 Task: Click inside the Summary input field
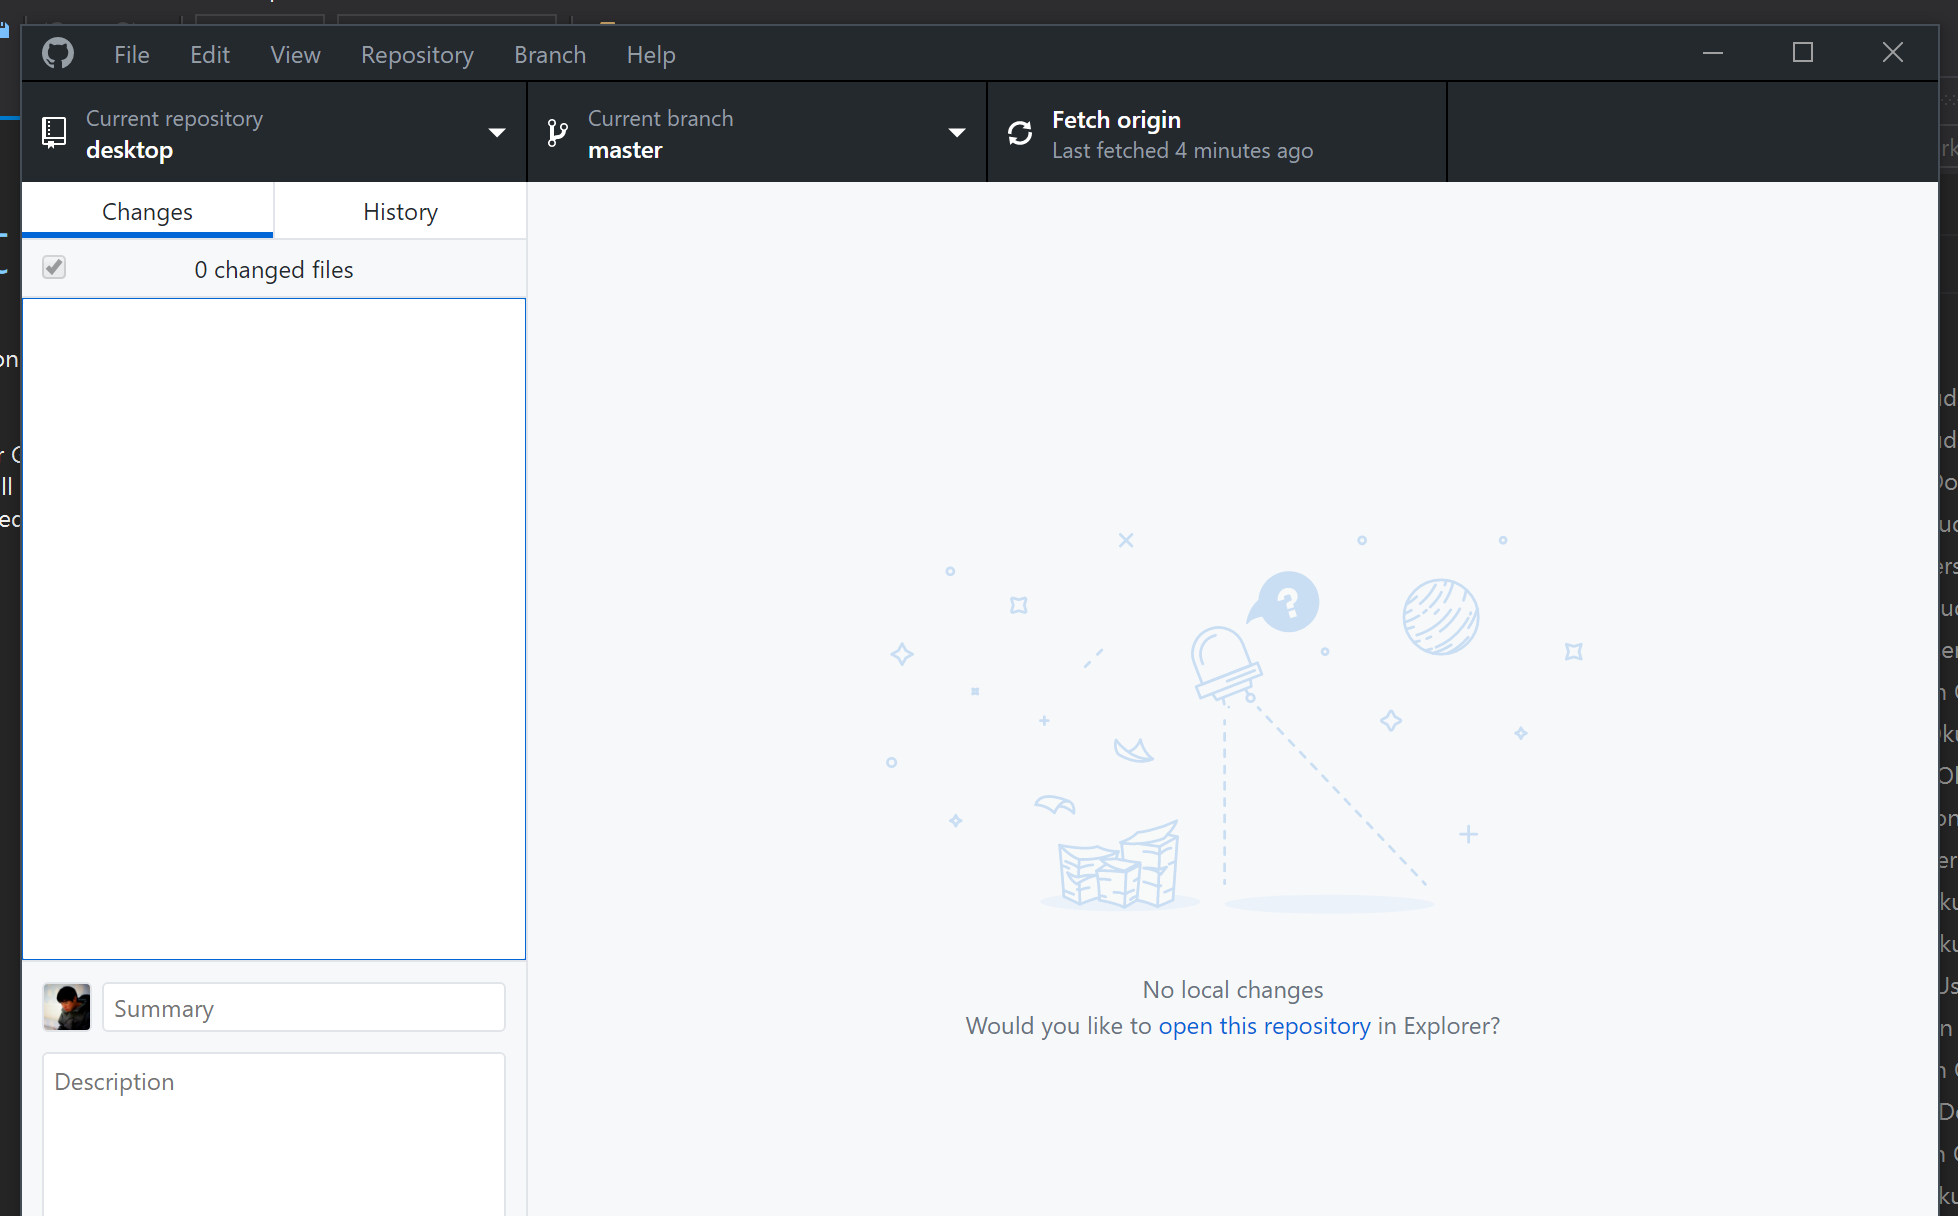coord(302,1007)
